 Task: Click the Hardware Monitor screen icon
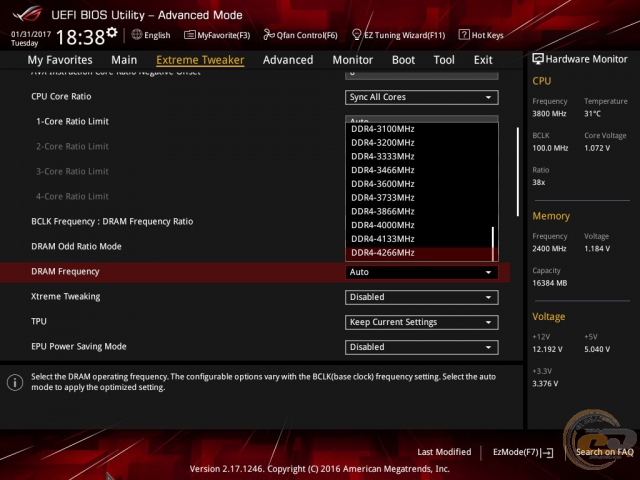(x=538, y=59)
